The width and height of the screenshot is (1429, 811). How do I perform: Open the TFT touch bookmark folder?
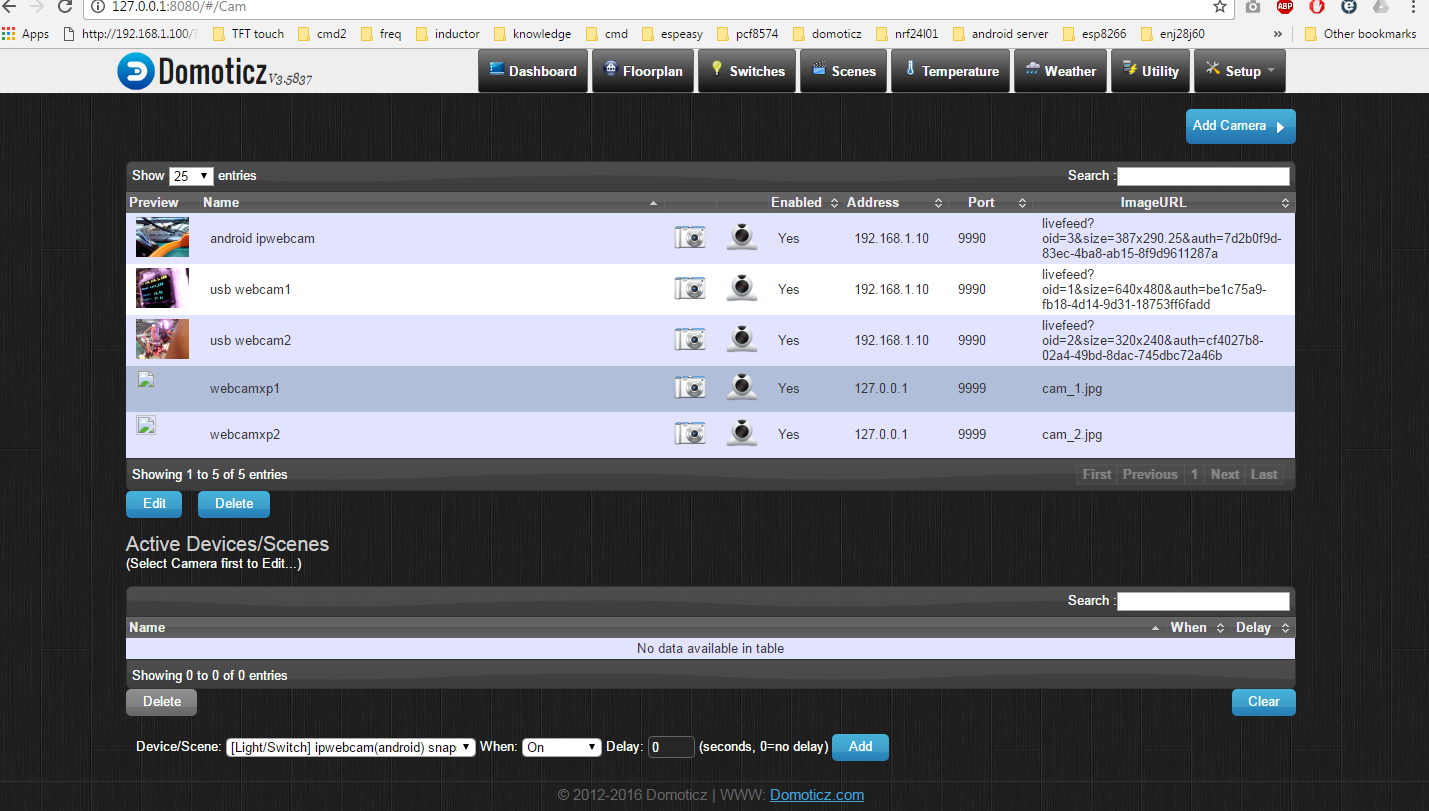tap(249, 33)
